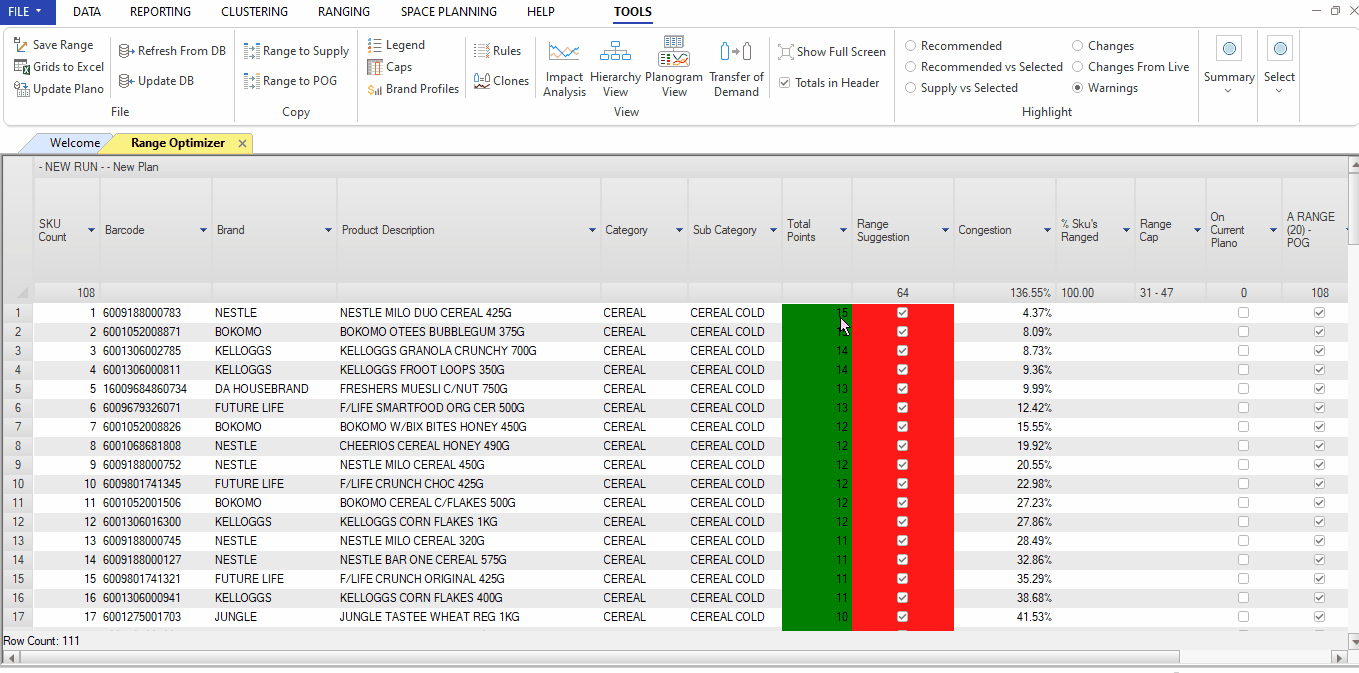Open Congestion column filter dropdown

(1046, 231)
